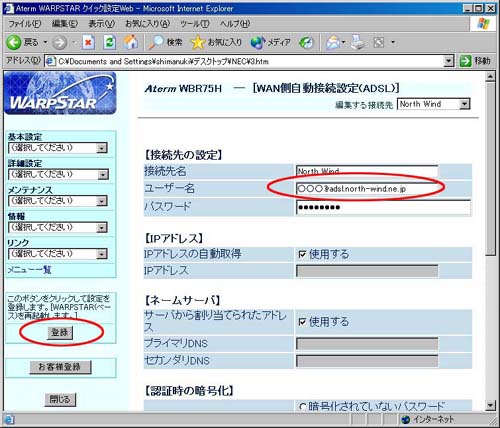Screen dimensions: 500x428
Task: Click the page icon in address bar
Action: point(50,61)
